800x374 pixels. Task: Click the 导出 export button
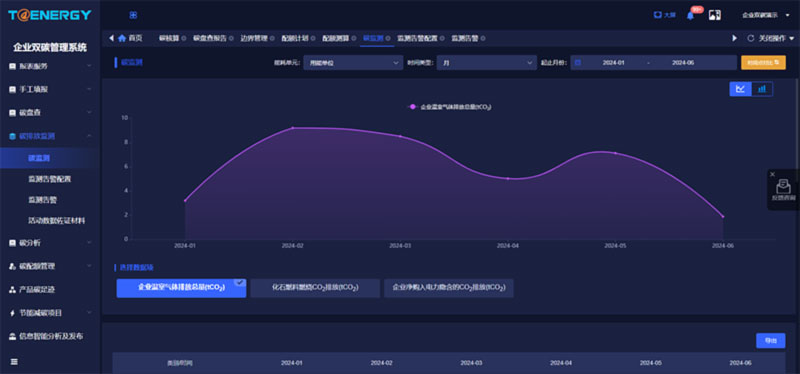tap(770, 341)
